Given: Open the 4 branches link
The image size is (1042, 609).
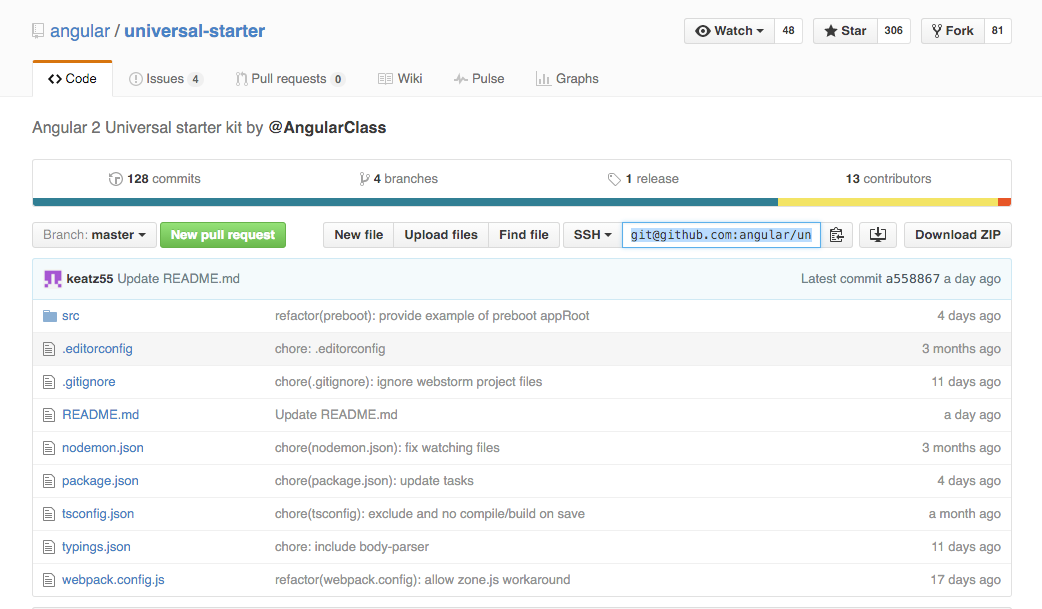Looking at the screenshot, I should (x=399, y=179).
